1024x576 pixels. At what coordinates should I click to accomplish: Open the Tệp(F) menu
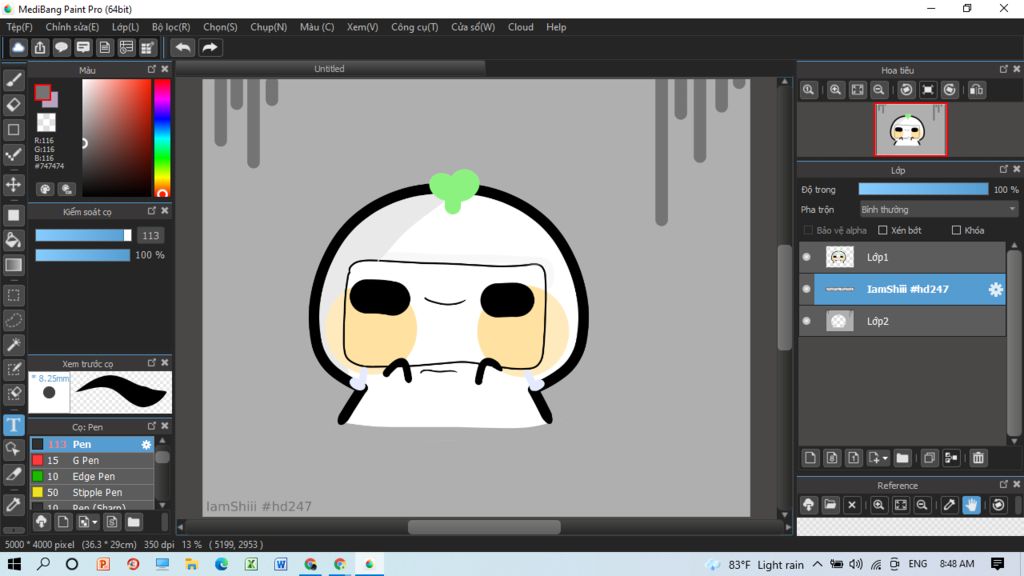click(x=20, y=27)
